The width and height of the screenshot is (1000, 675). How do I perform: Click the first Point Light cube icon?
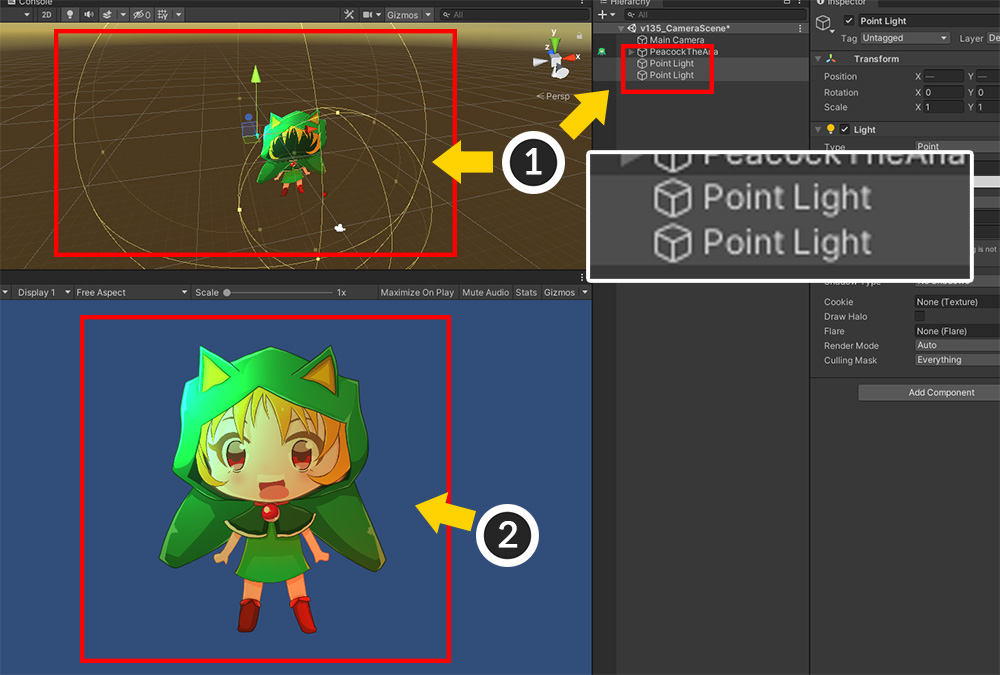pyautogui.click(x=642, y=63)
